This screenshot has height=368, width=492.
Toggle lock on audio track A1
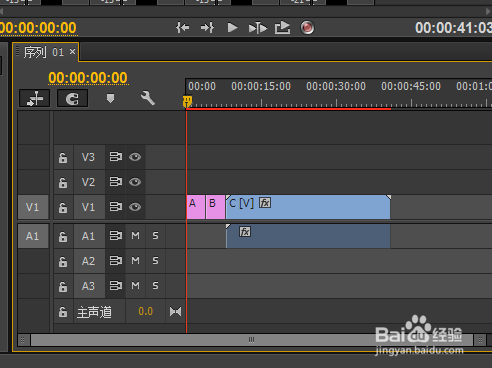(x=63, y=236)
